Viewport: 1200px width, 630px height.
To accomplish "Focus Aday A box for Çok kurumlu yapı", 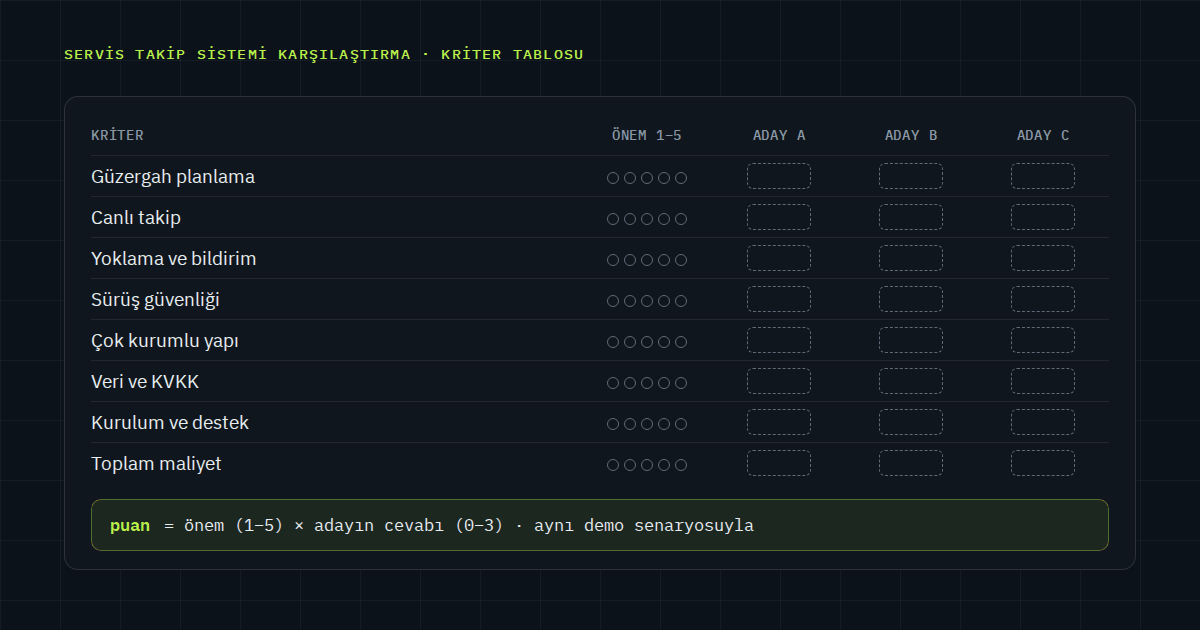I will 779,340.
